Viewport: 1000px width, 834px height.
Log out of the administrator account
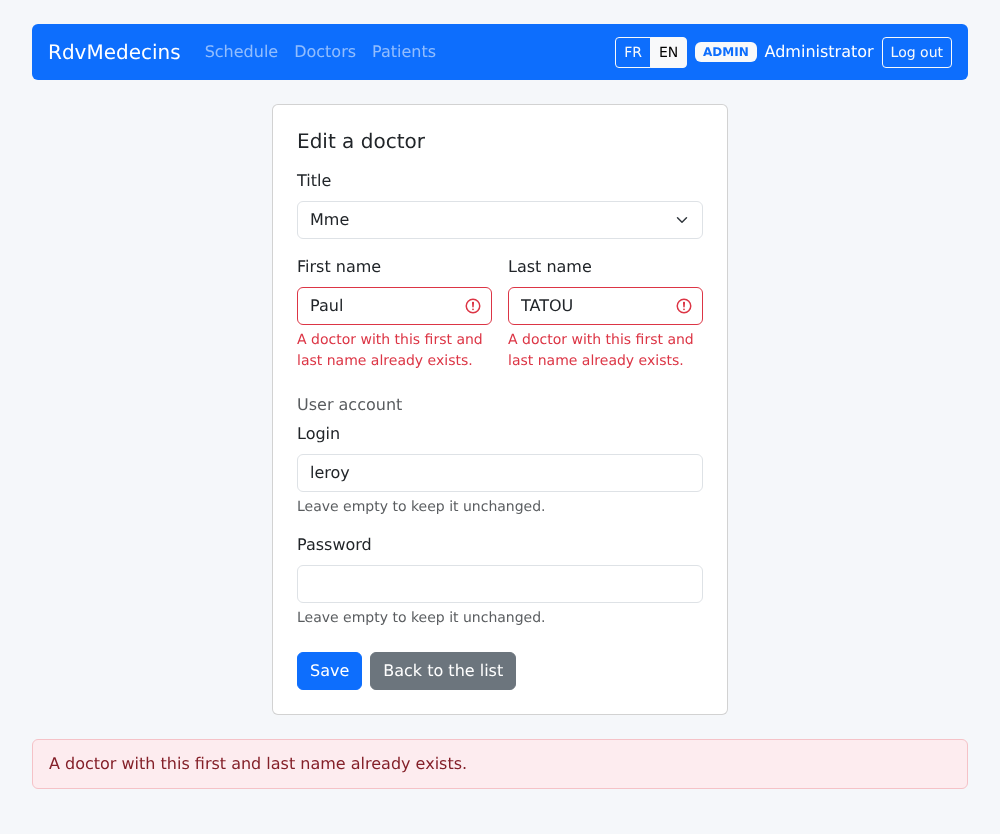coord(916,52)
